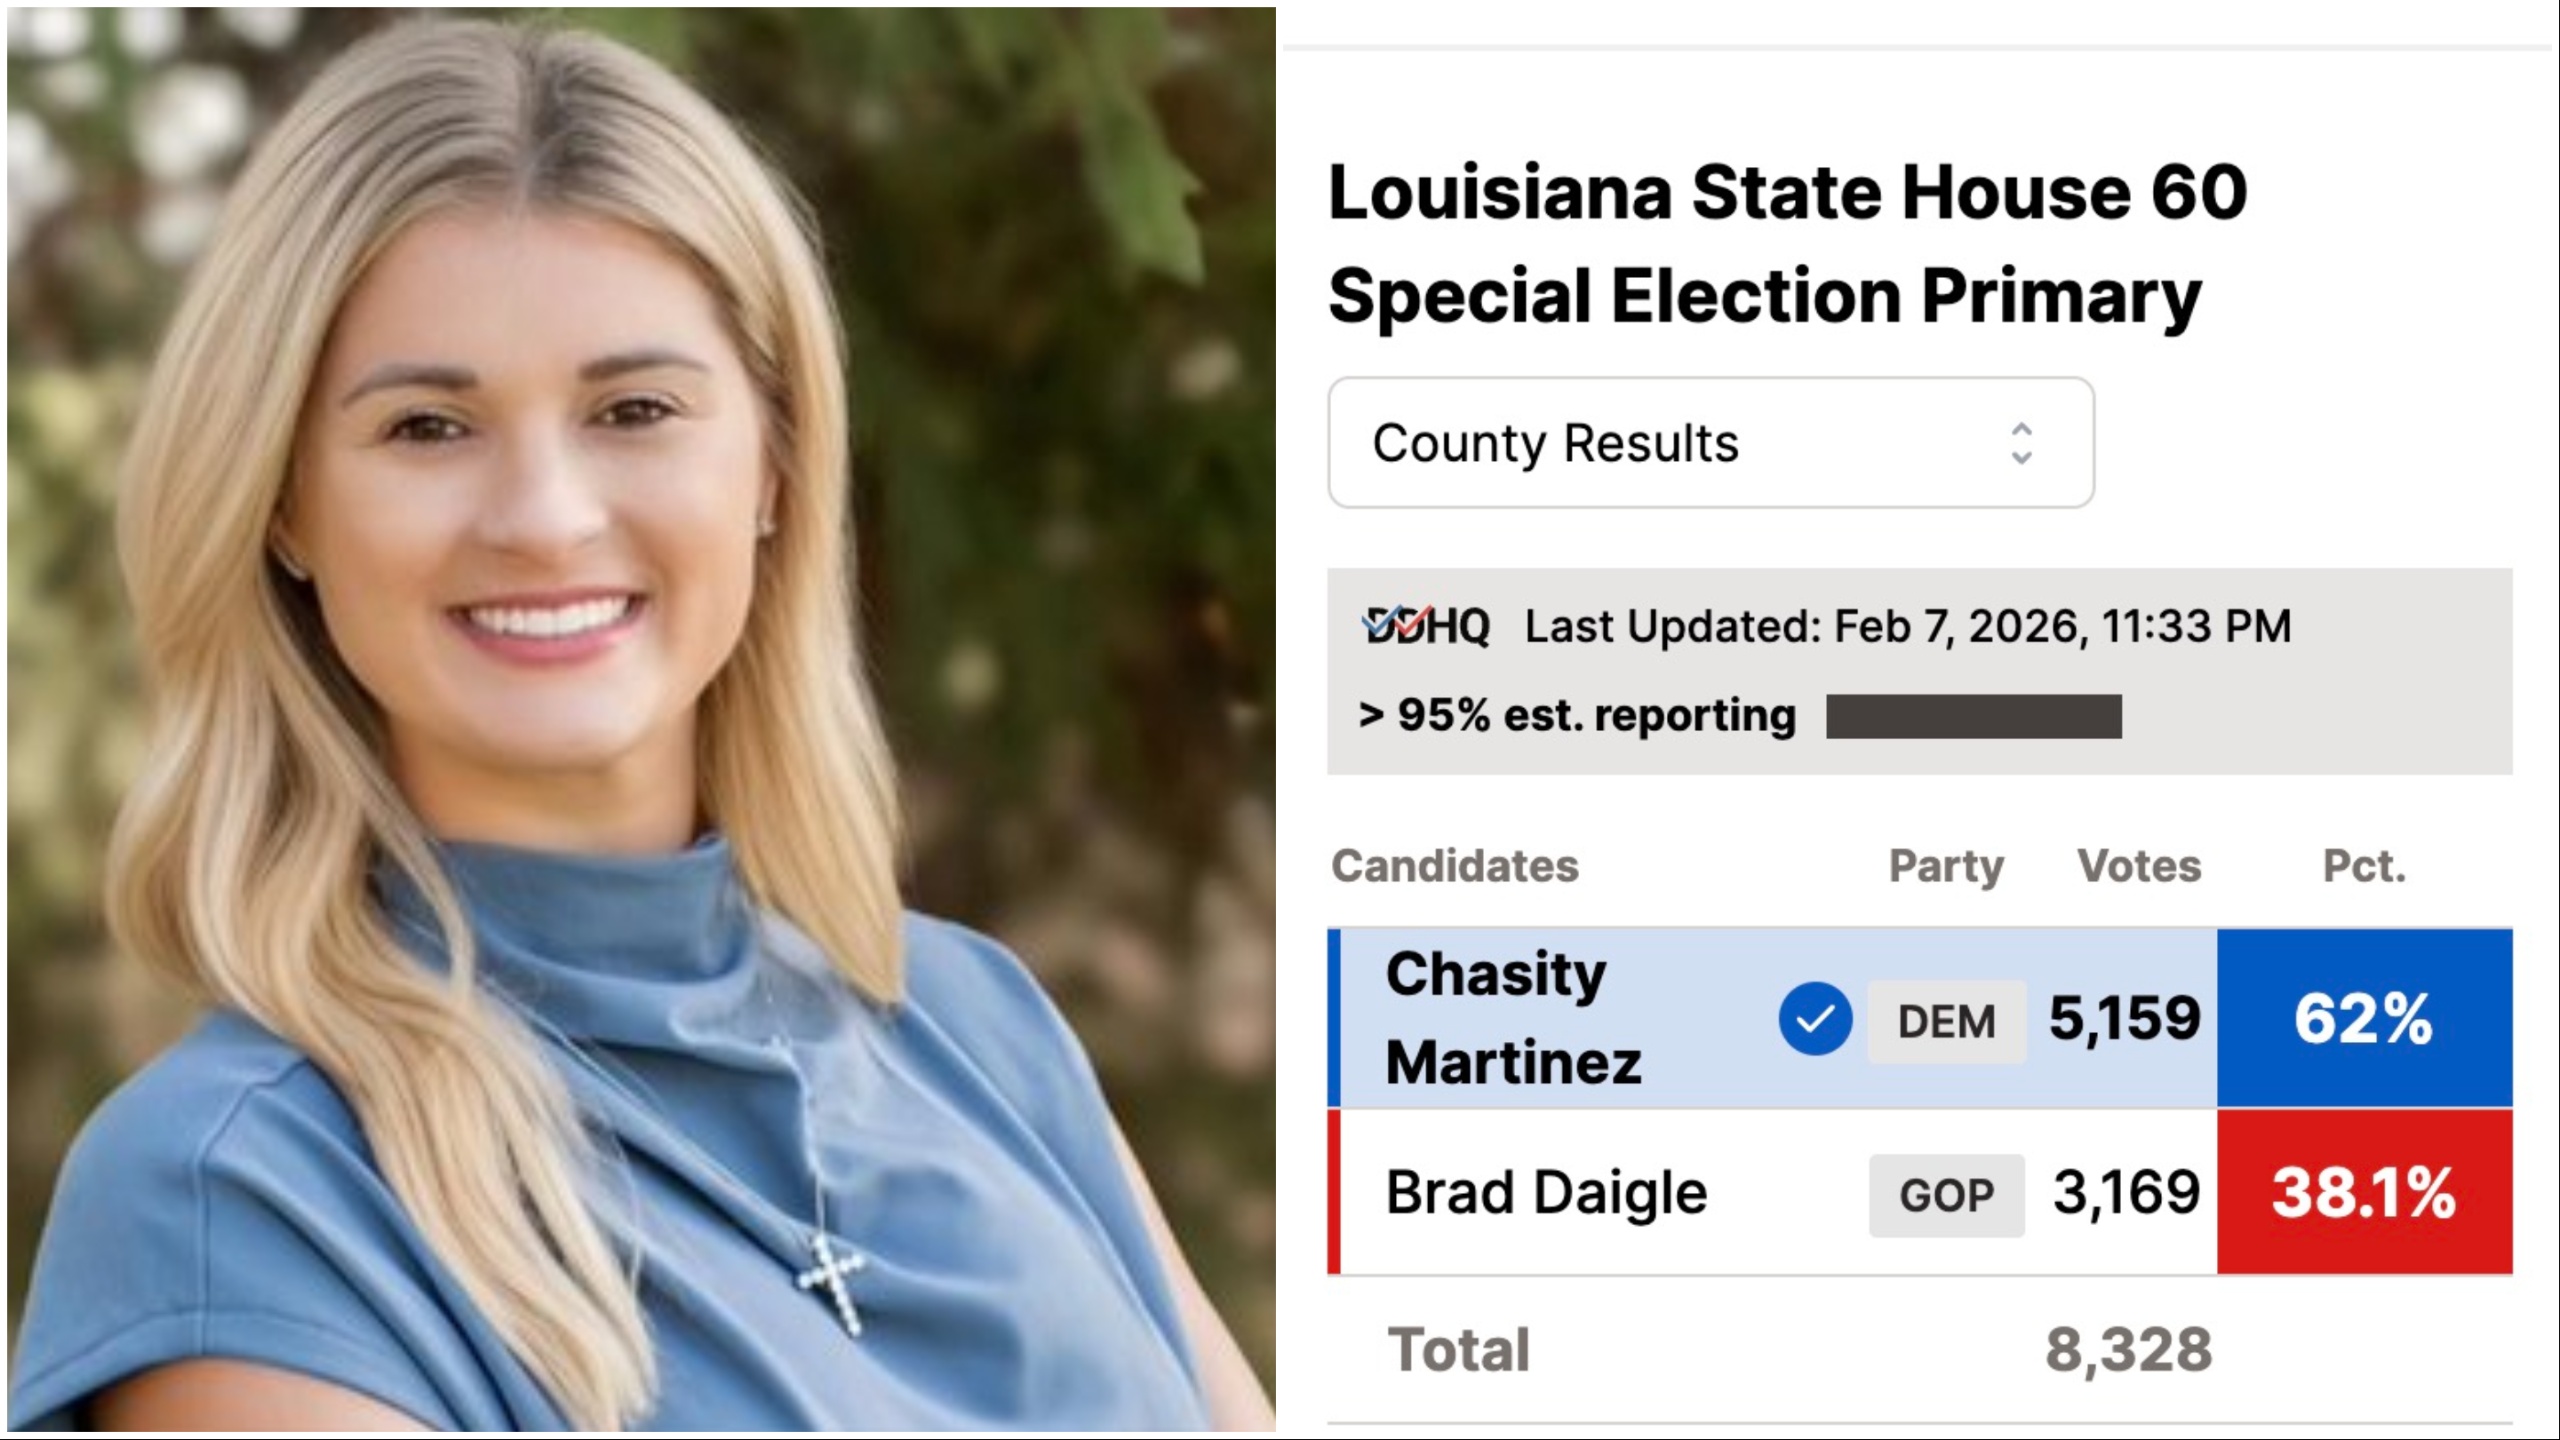Click the up-down chevron in County Results

[x=2021, y=443]
